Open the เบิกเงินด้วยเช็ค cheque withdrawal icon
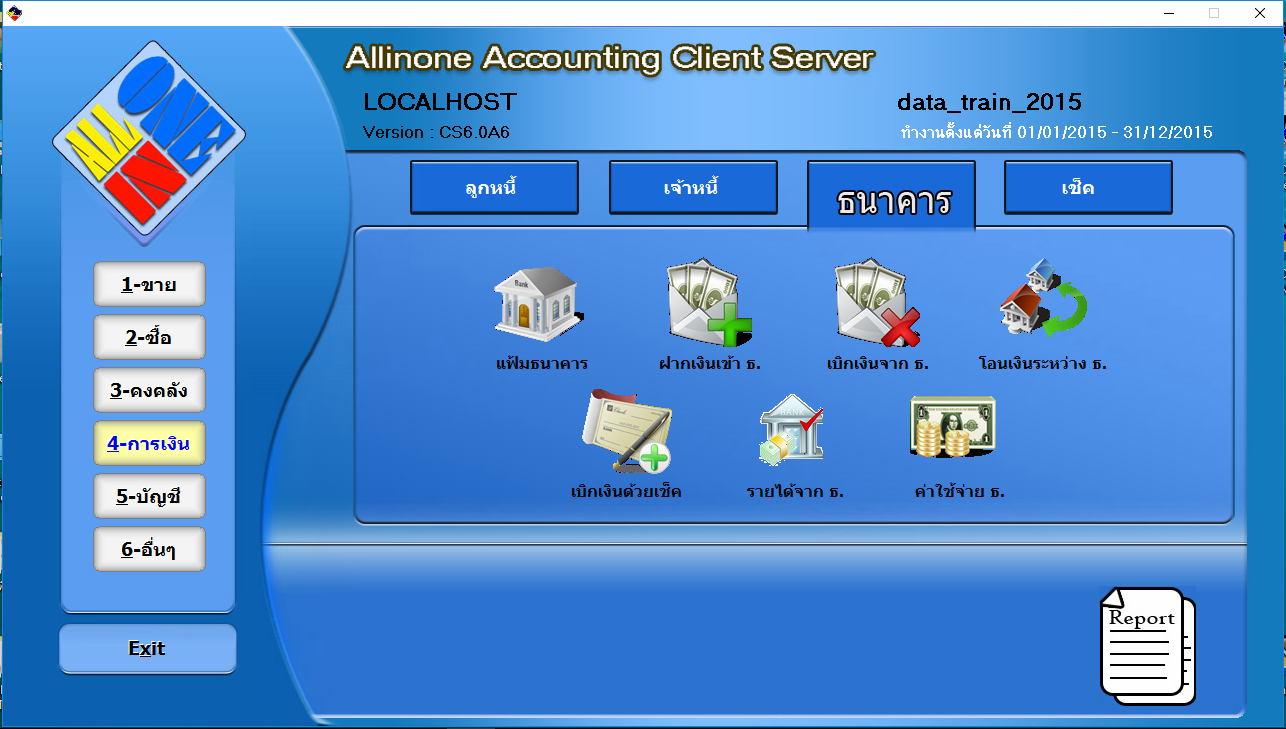The image size is (1286, 729). coord(626,431)
